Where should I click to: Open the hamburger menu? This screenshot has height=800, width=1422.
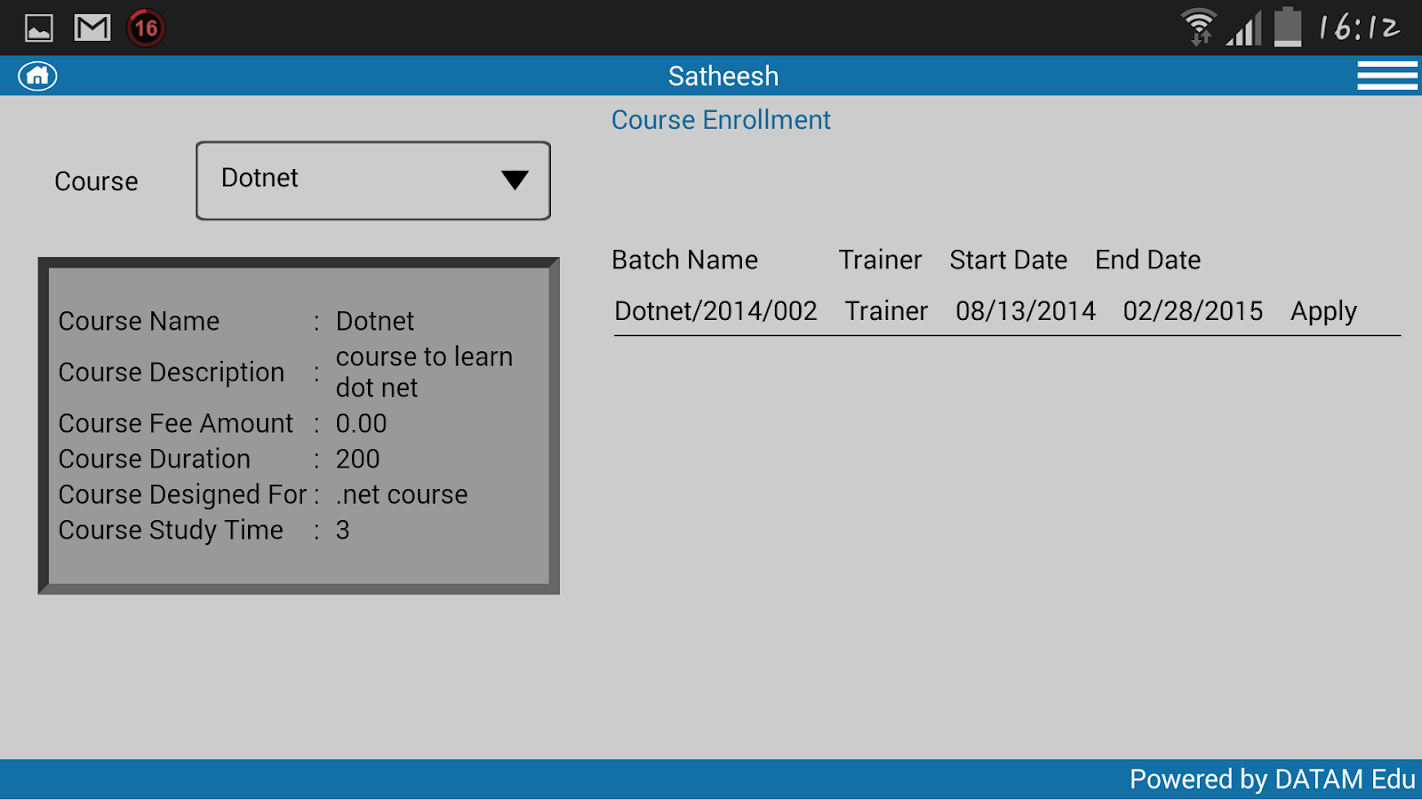(x=1387, y=76)
